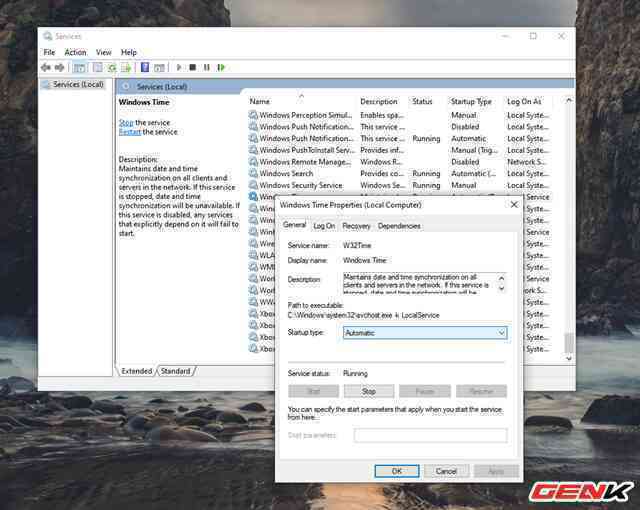
Task: Open the Startup type dropdown
Action: pos(425,333)
